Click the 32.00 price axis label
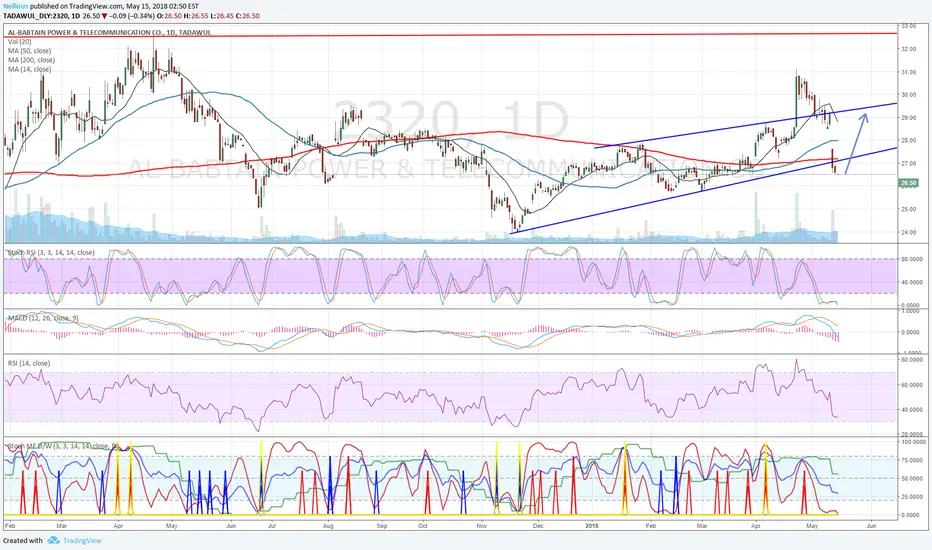The width and height of the screenshot is (932, 550). point(909,49)
